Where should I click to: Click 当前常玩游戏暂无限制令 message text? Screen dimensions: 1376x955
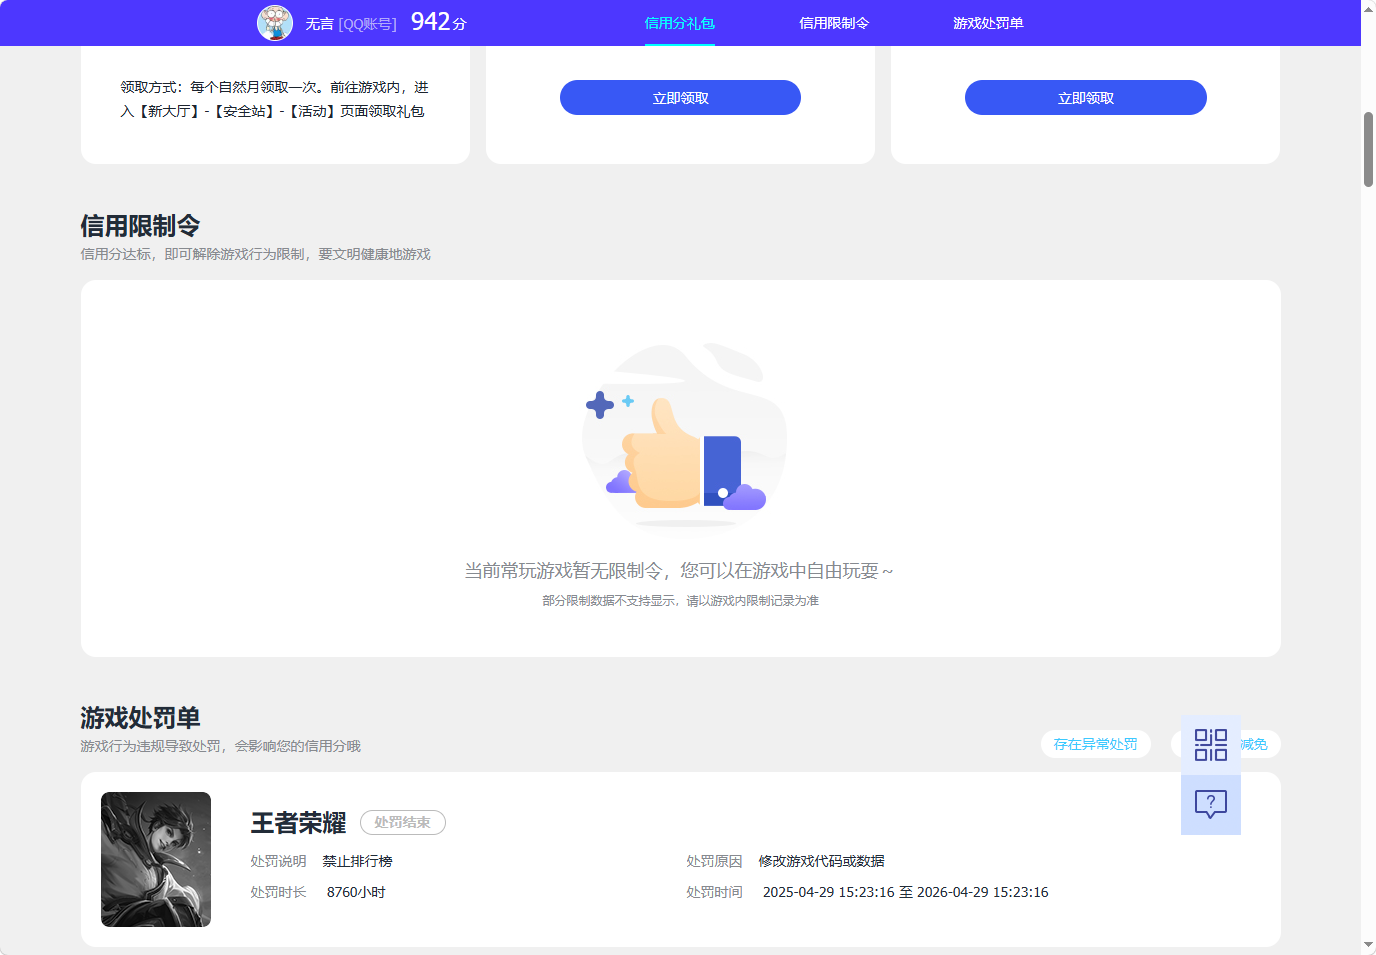click(x=678, y=571)
